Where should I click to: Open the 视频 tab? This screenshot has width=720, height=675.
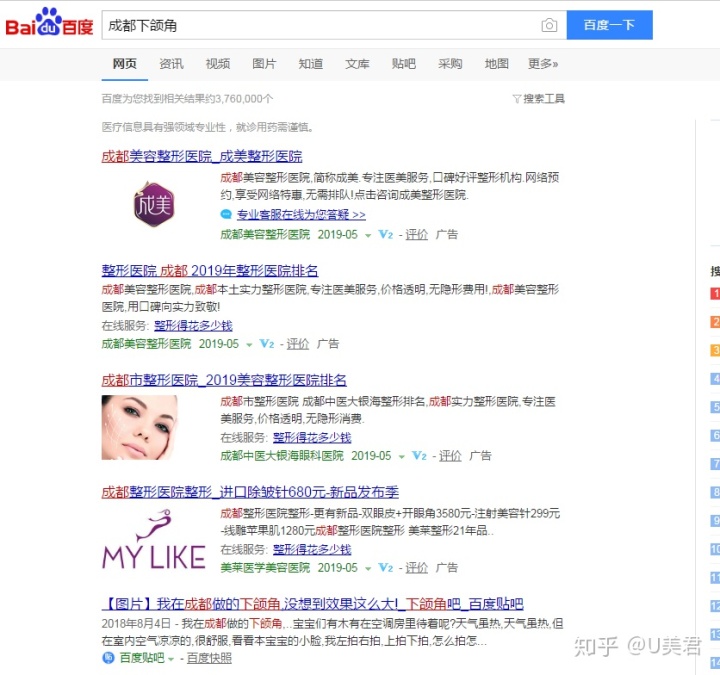(x=218, y=64)
